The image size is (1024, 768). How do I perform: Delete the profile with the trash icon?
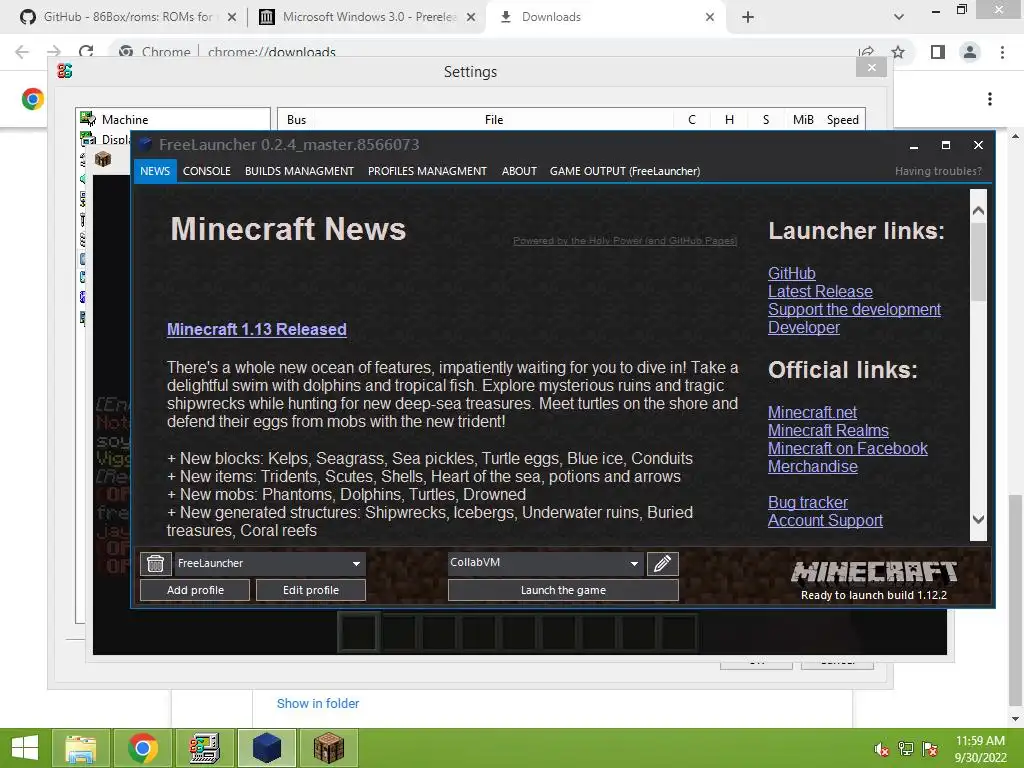pos(155,563)
